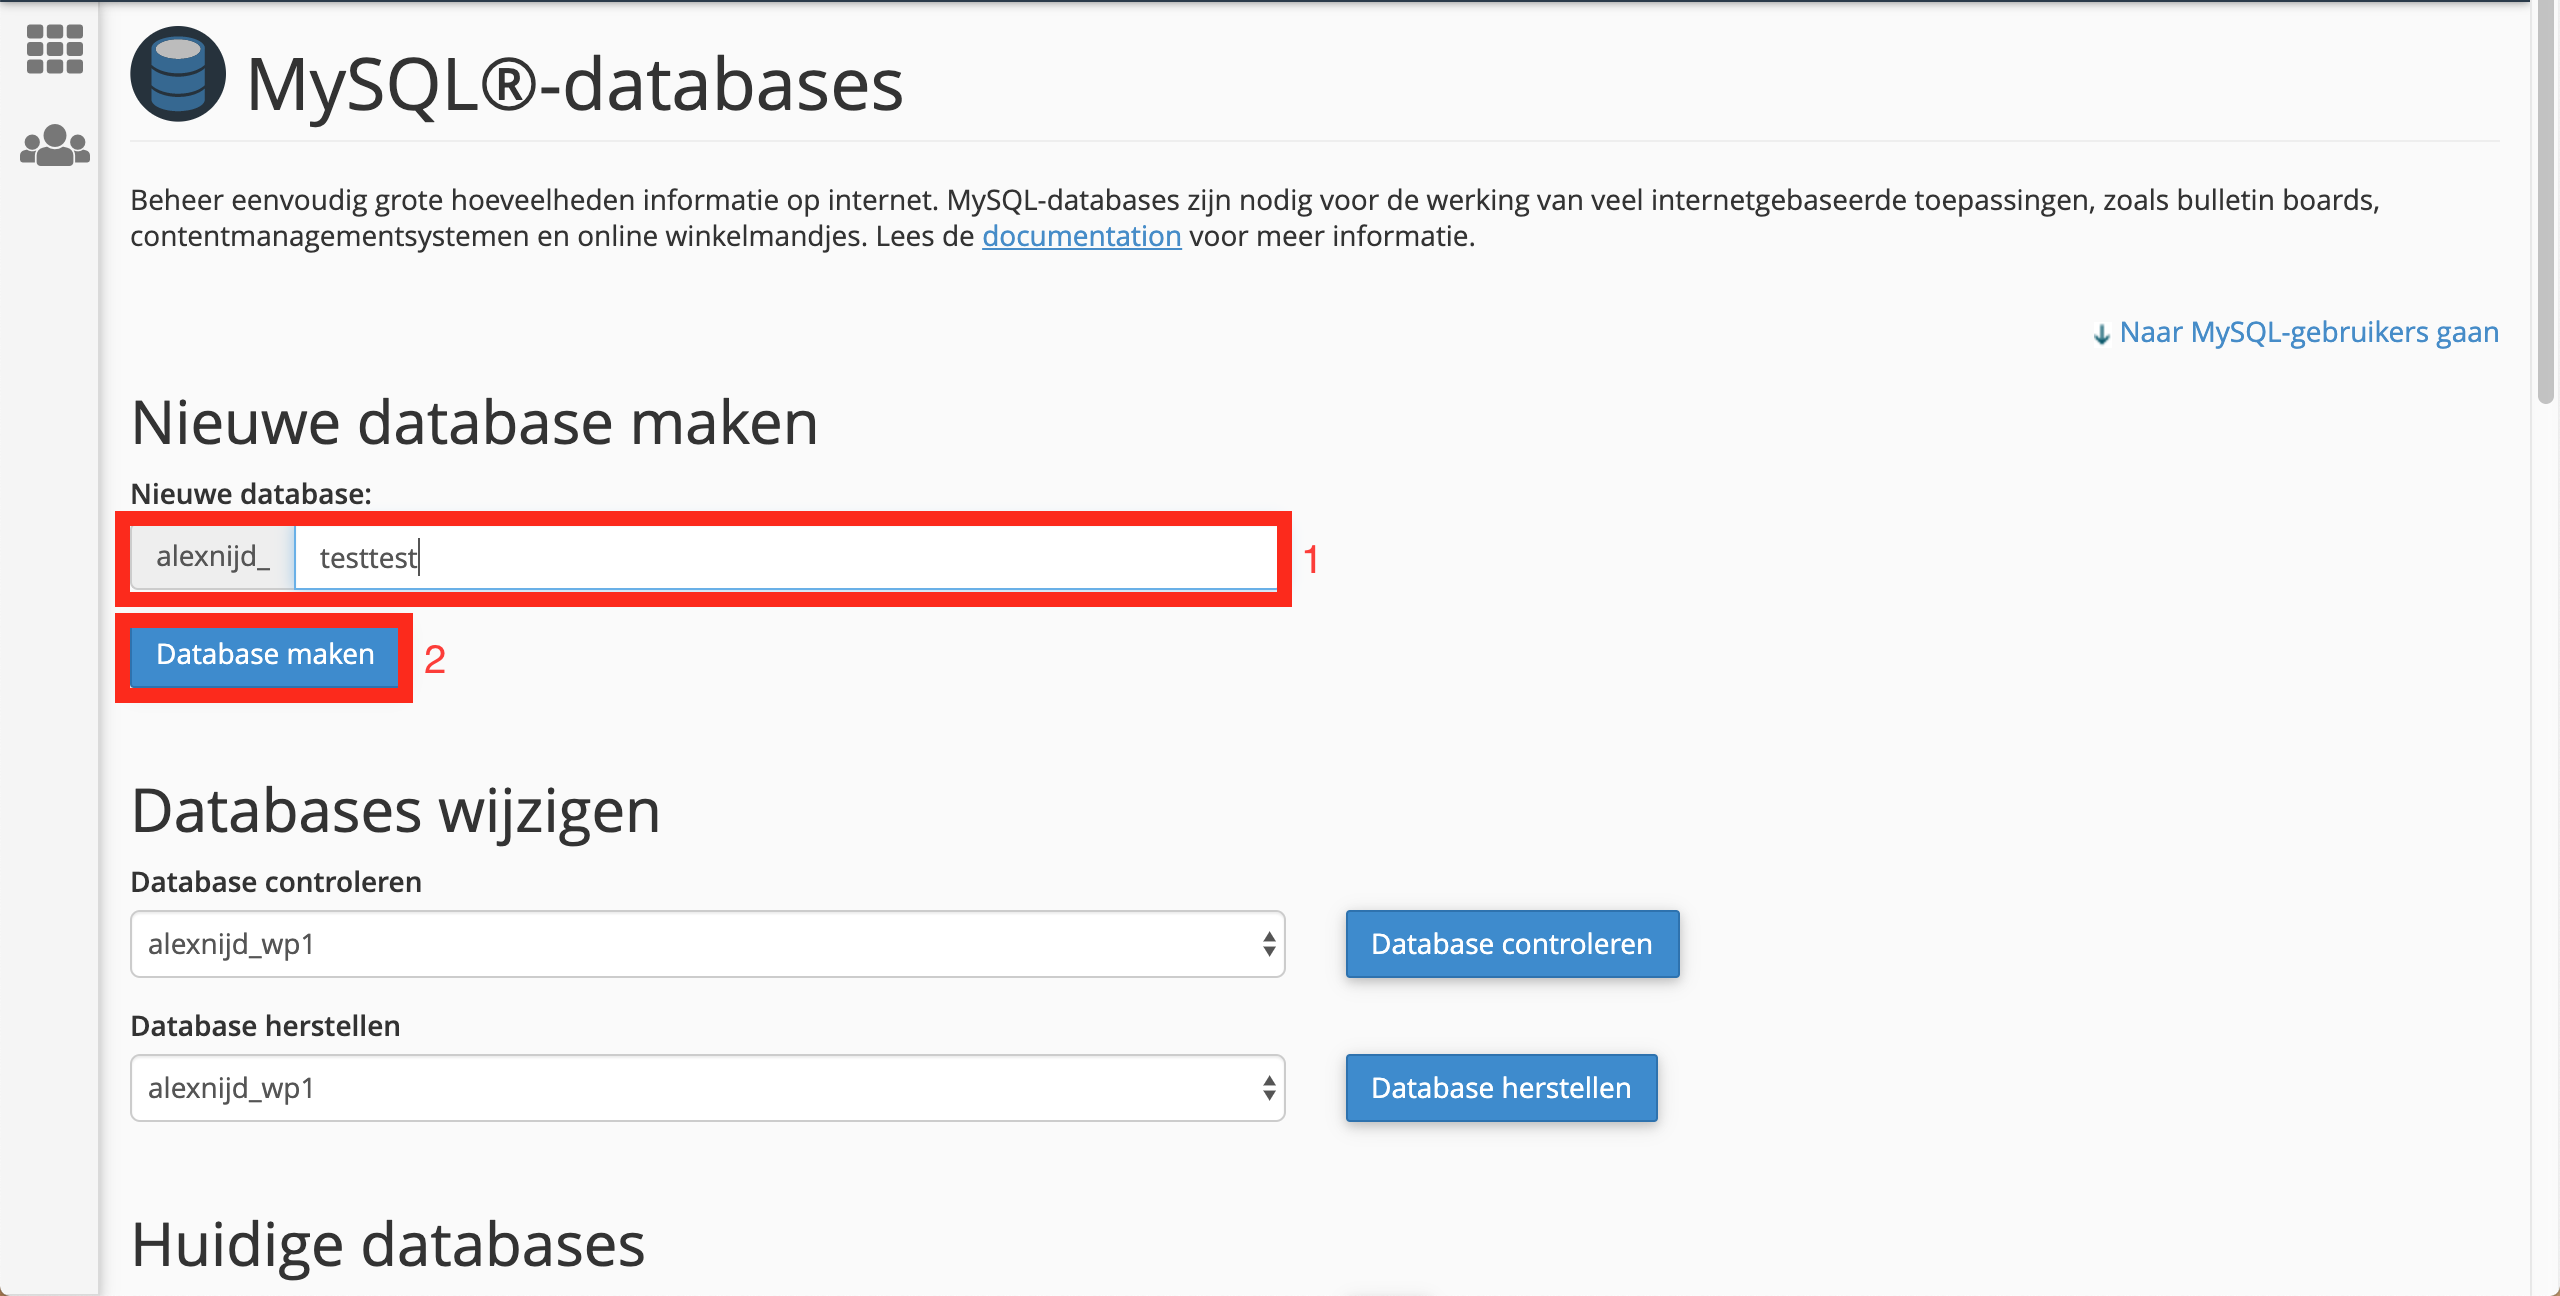Open the apps grid icon in sidebar
Screen dimensions: 2560x1296
coord(54,49)
